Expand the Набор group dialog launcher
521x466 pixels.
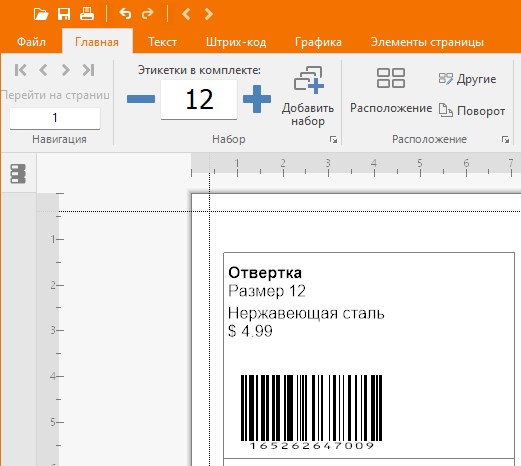click(x=333, y=140)
